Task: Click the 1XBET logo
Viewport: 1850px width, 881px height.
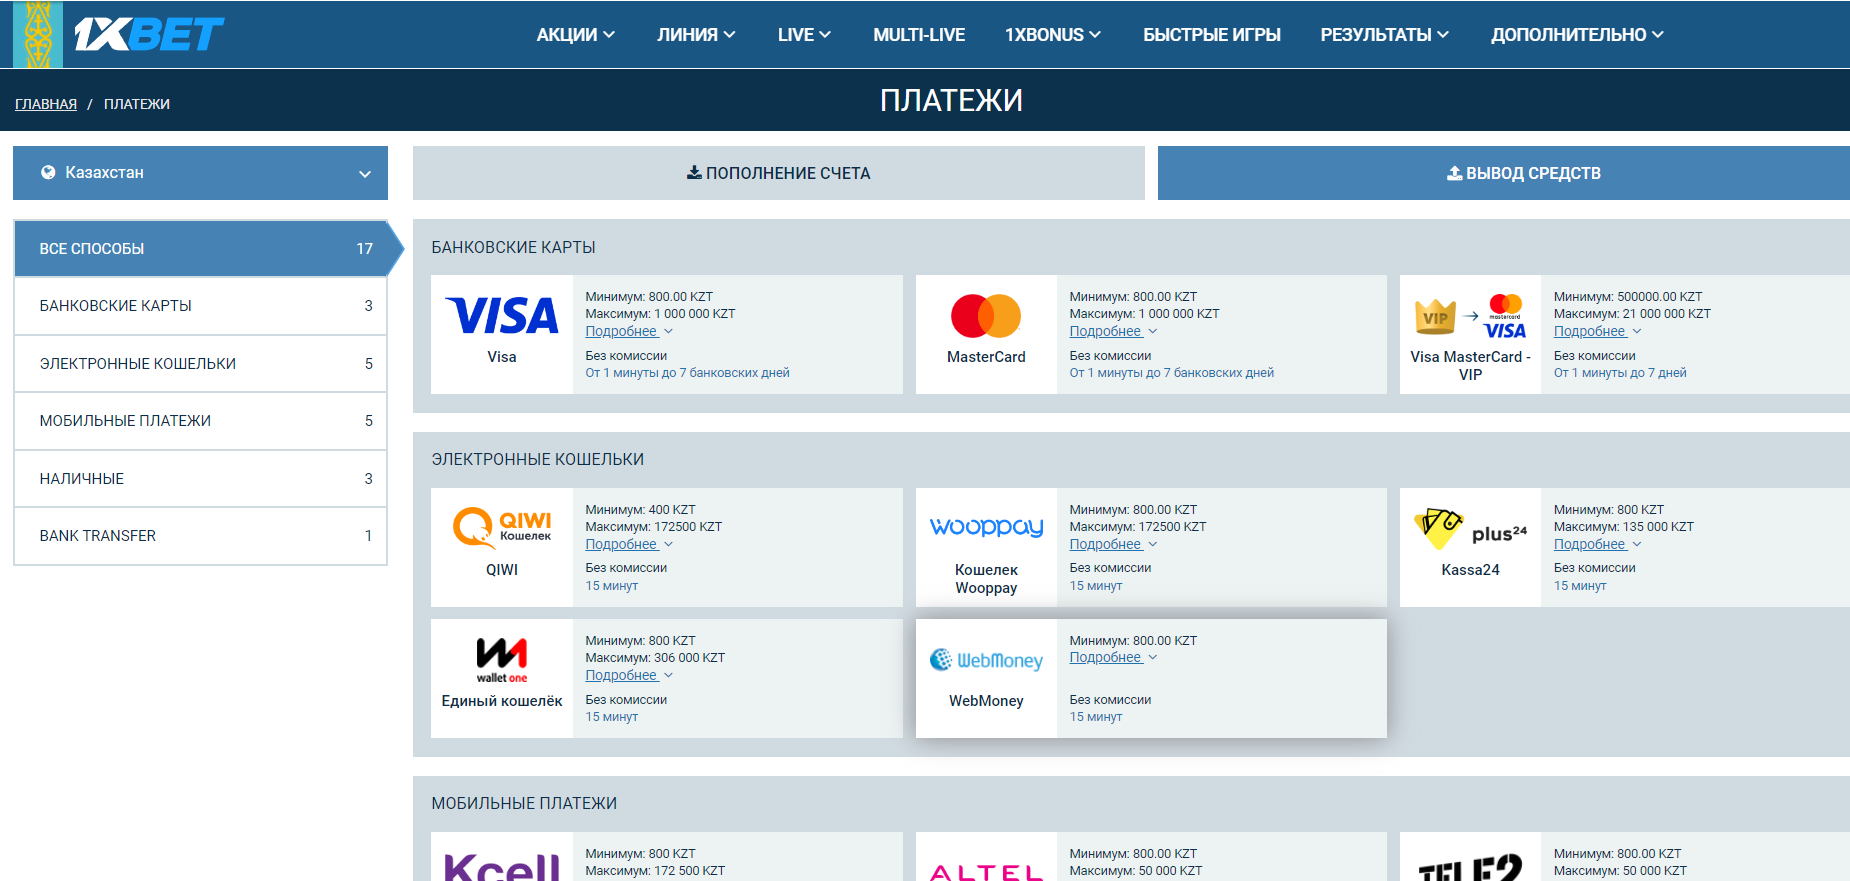Action: pos(149,35)
